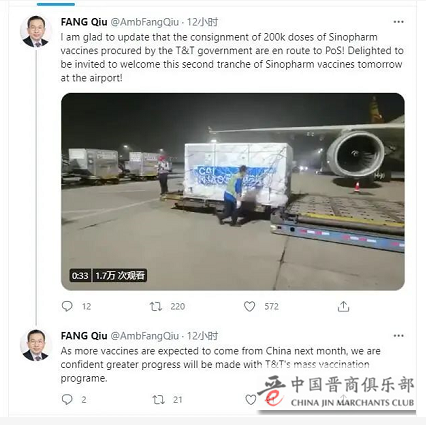This screenshot has height=425, width=426.
Task: Retweet the Sinopharm vaccines consignment tweet
Action: 155,306
